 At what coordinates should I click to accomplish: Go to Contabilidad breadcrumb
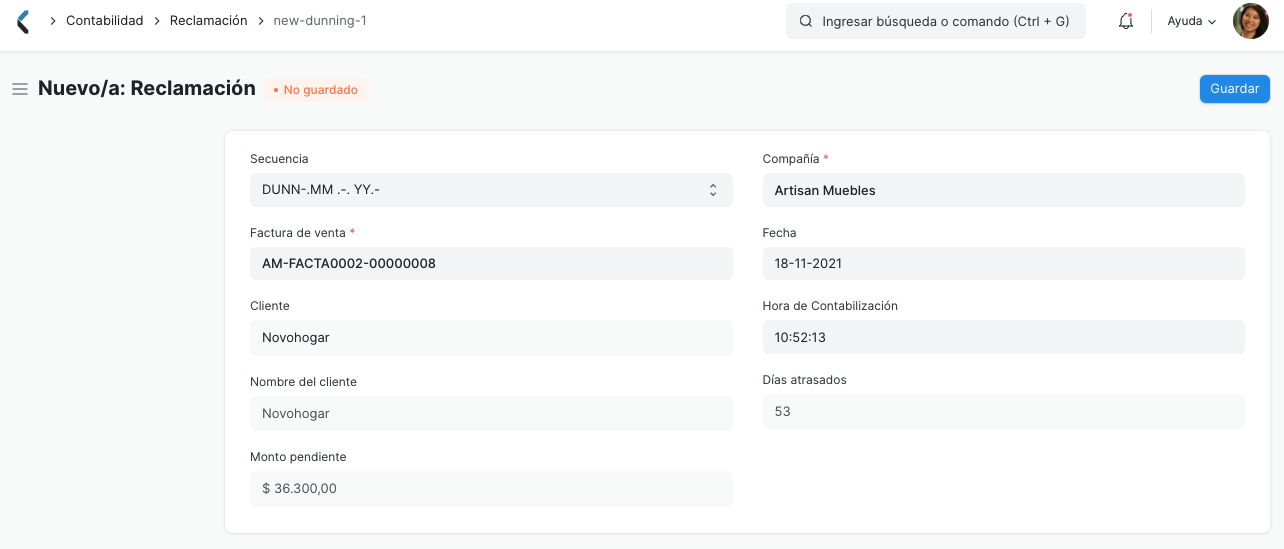[x=105, y=20]
